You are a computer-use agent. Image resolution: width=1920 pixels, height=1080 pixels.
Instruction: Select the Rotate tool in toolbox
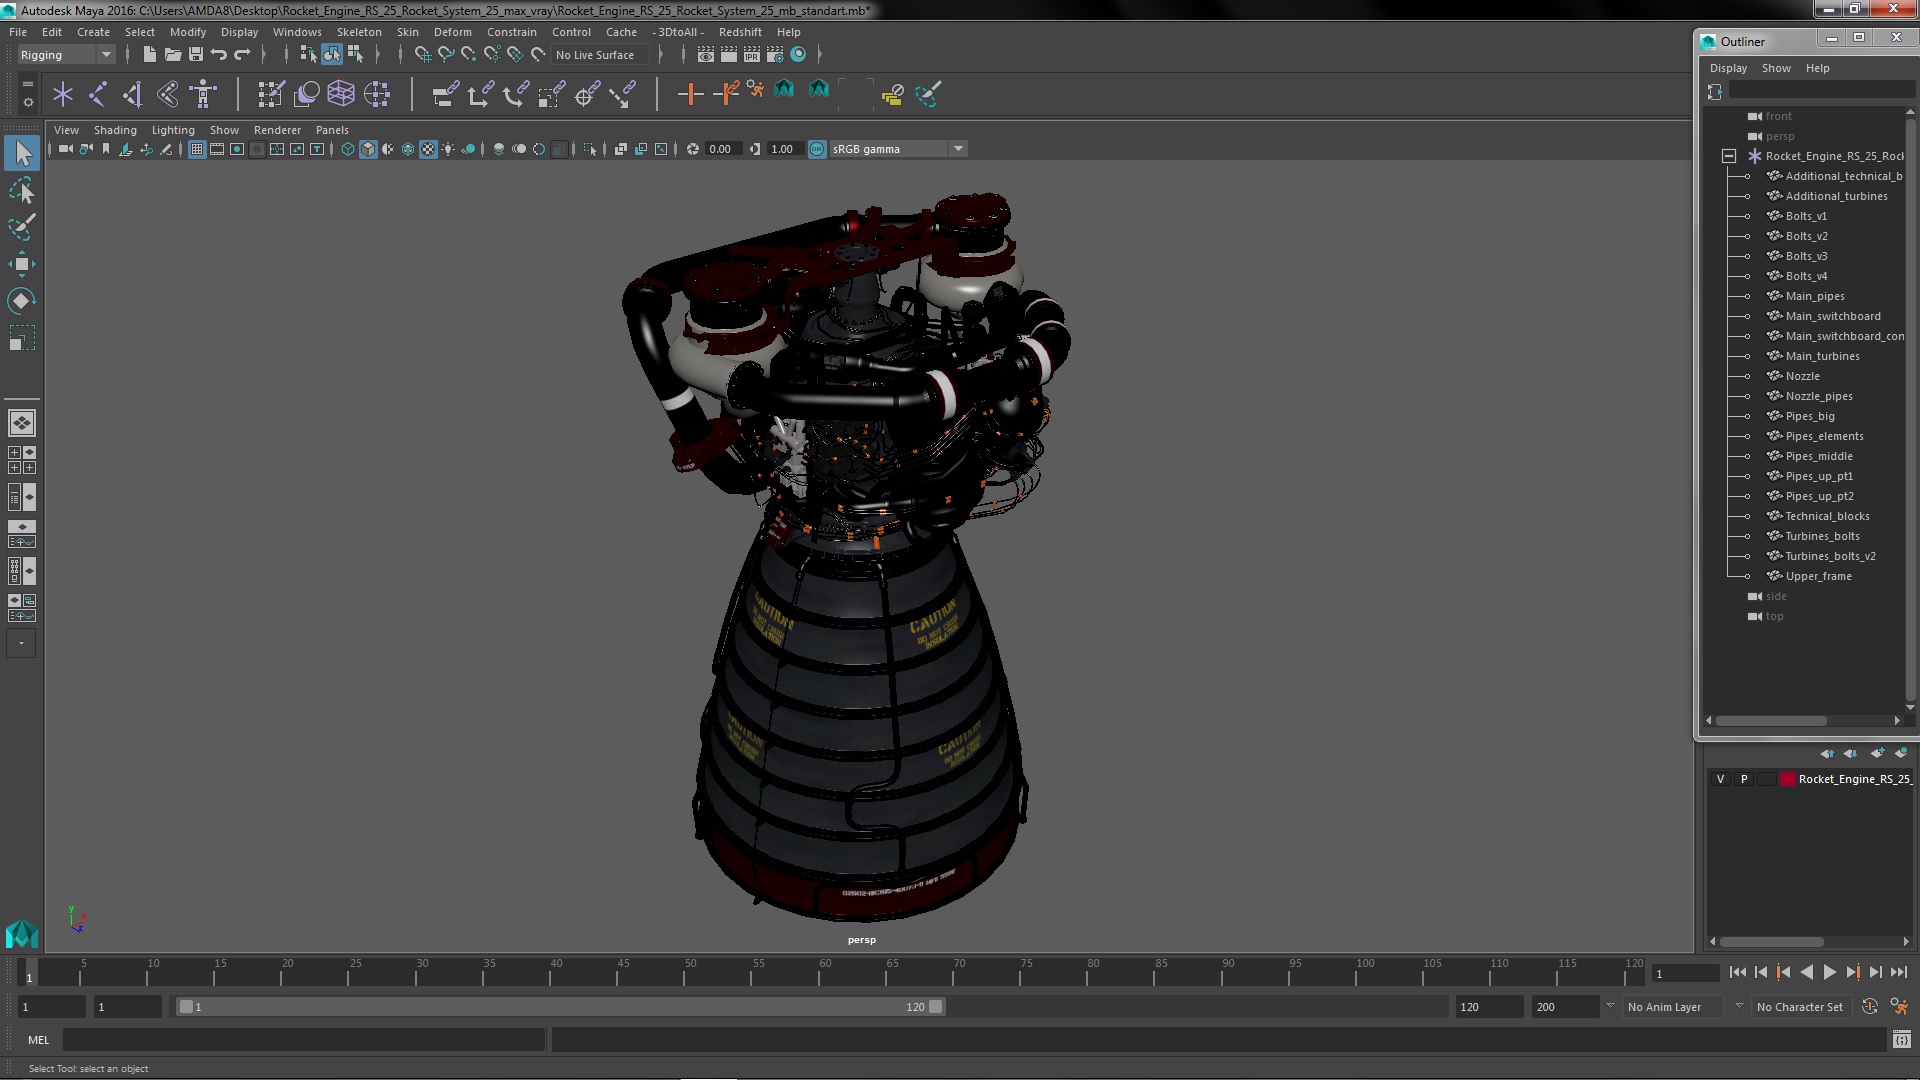click(21, 301)
